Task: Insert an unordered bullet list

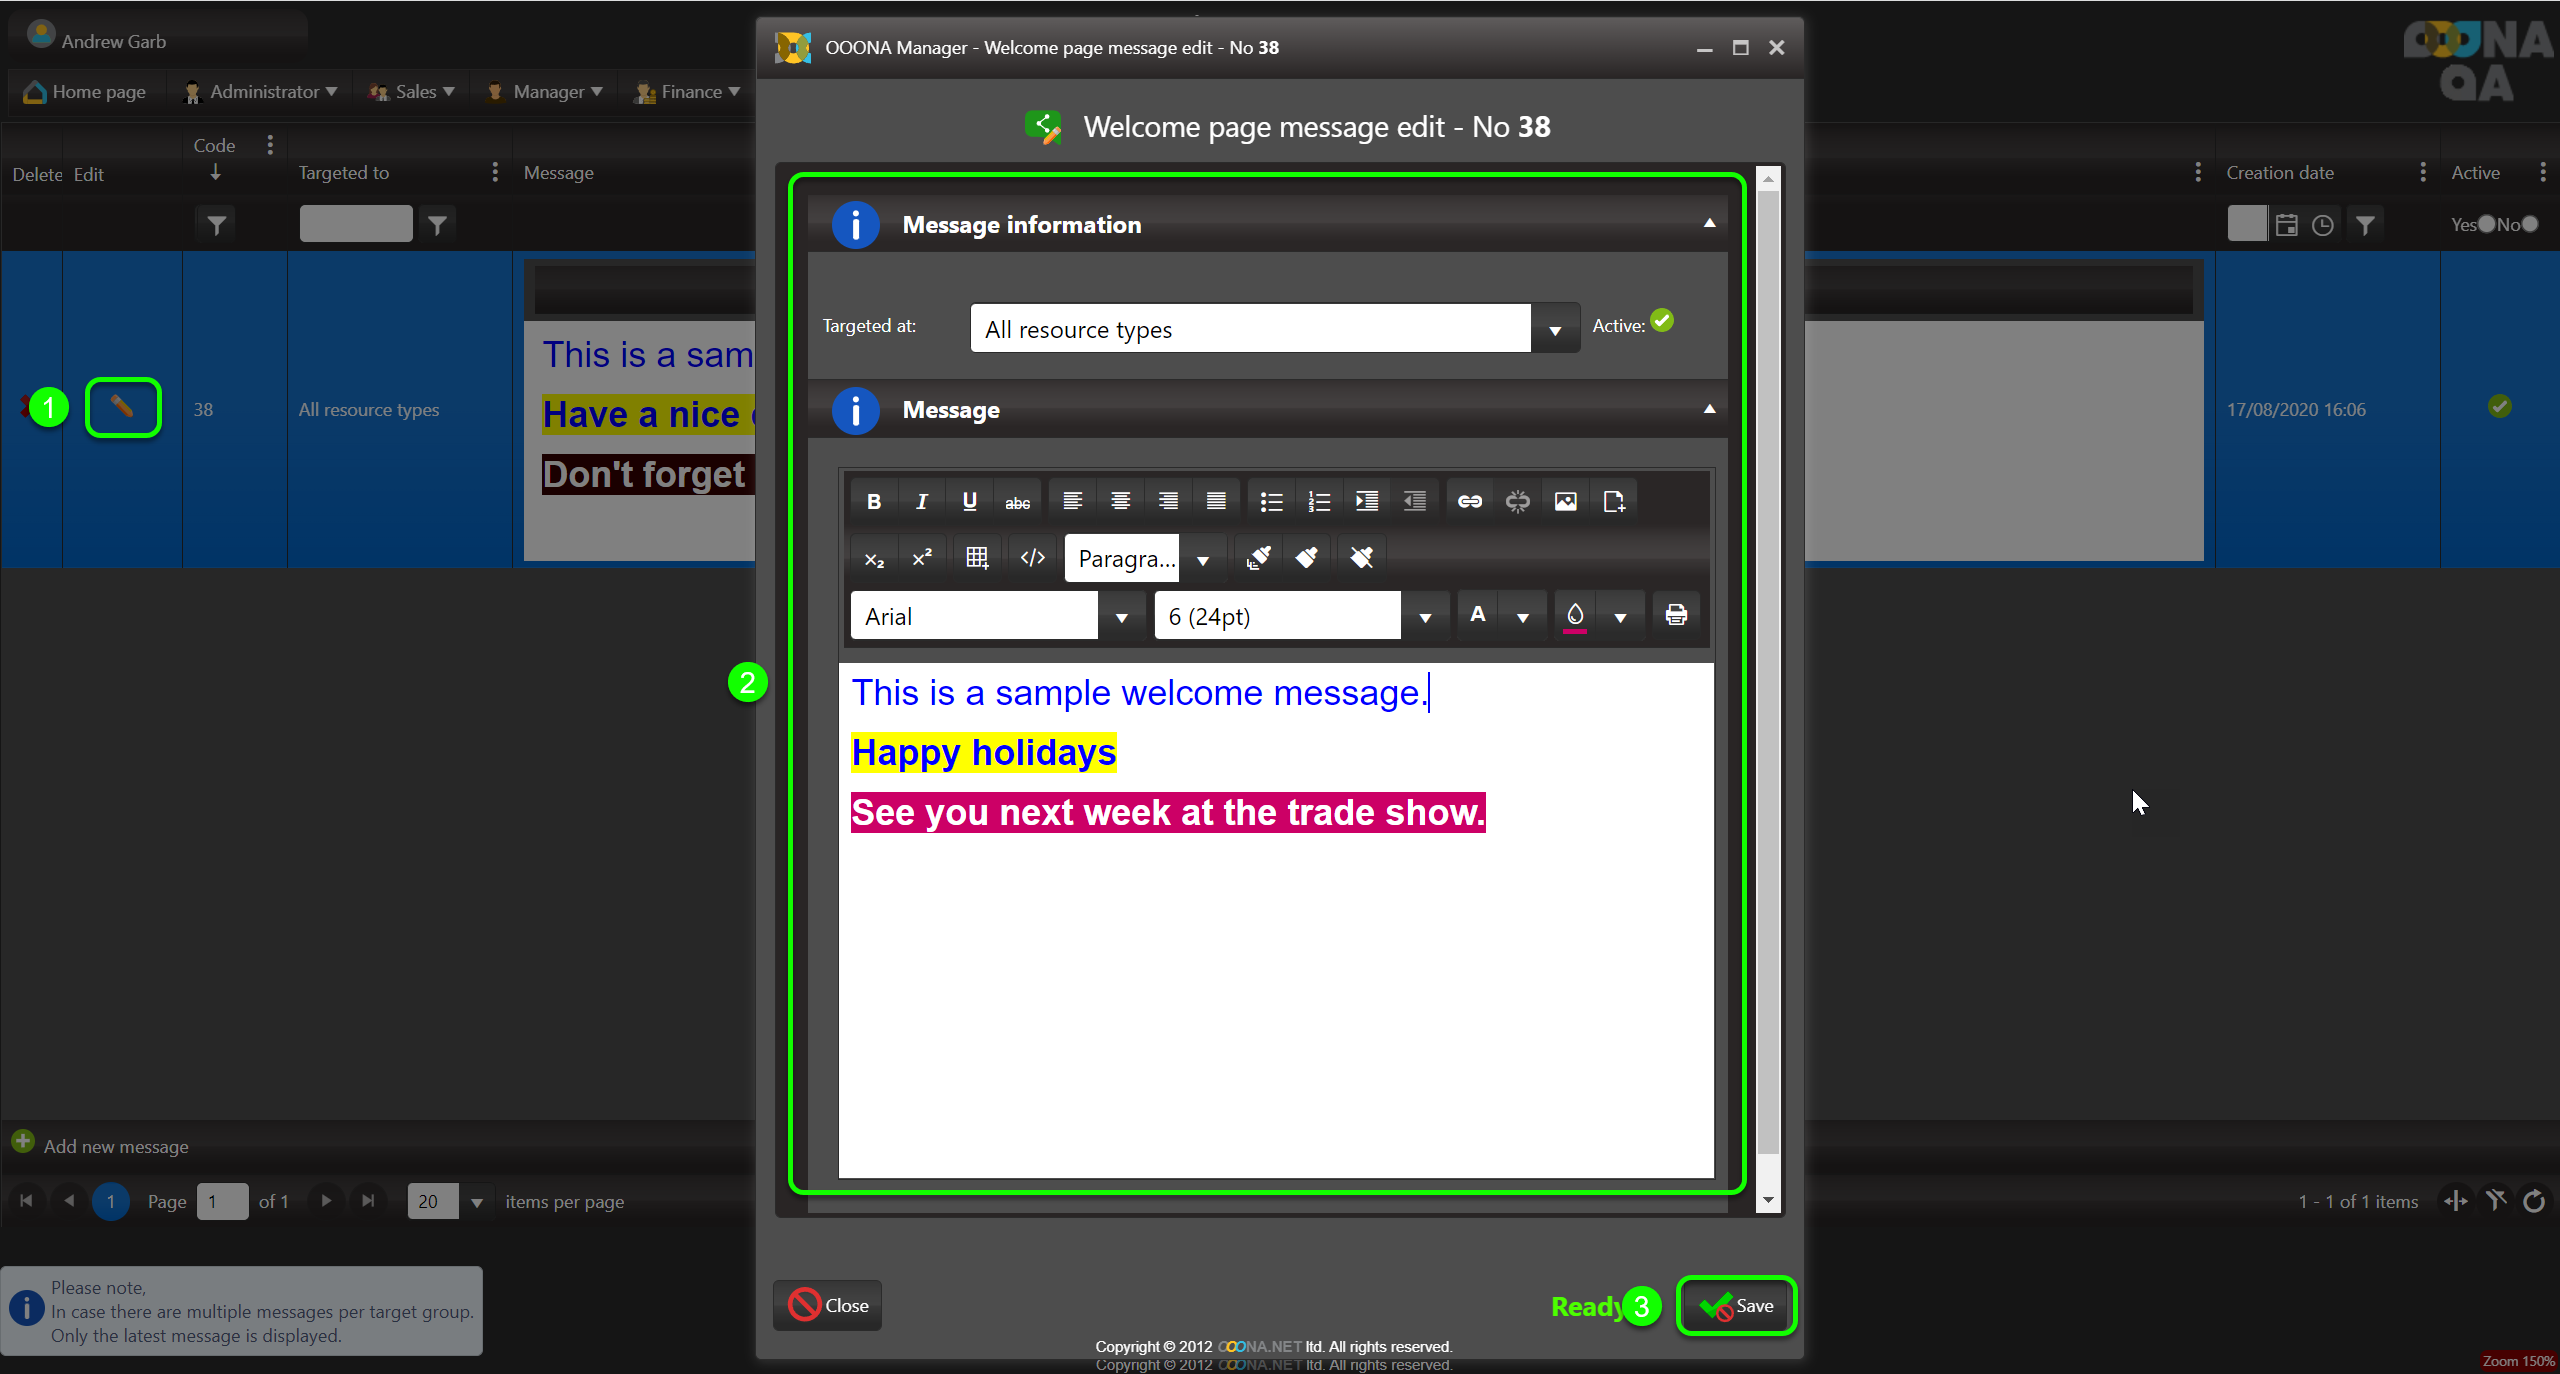Action: [1271, 501]
